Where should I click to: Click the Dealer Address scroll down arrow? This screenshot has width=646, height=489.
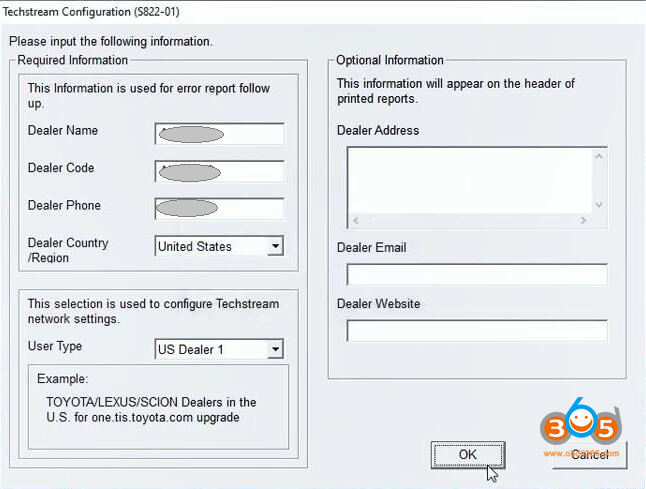point(599,204)
